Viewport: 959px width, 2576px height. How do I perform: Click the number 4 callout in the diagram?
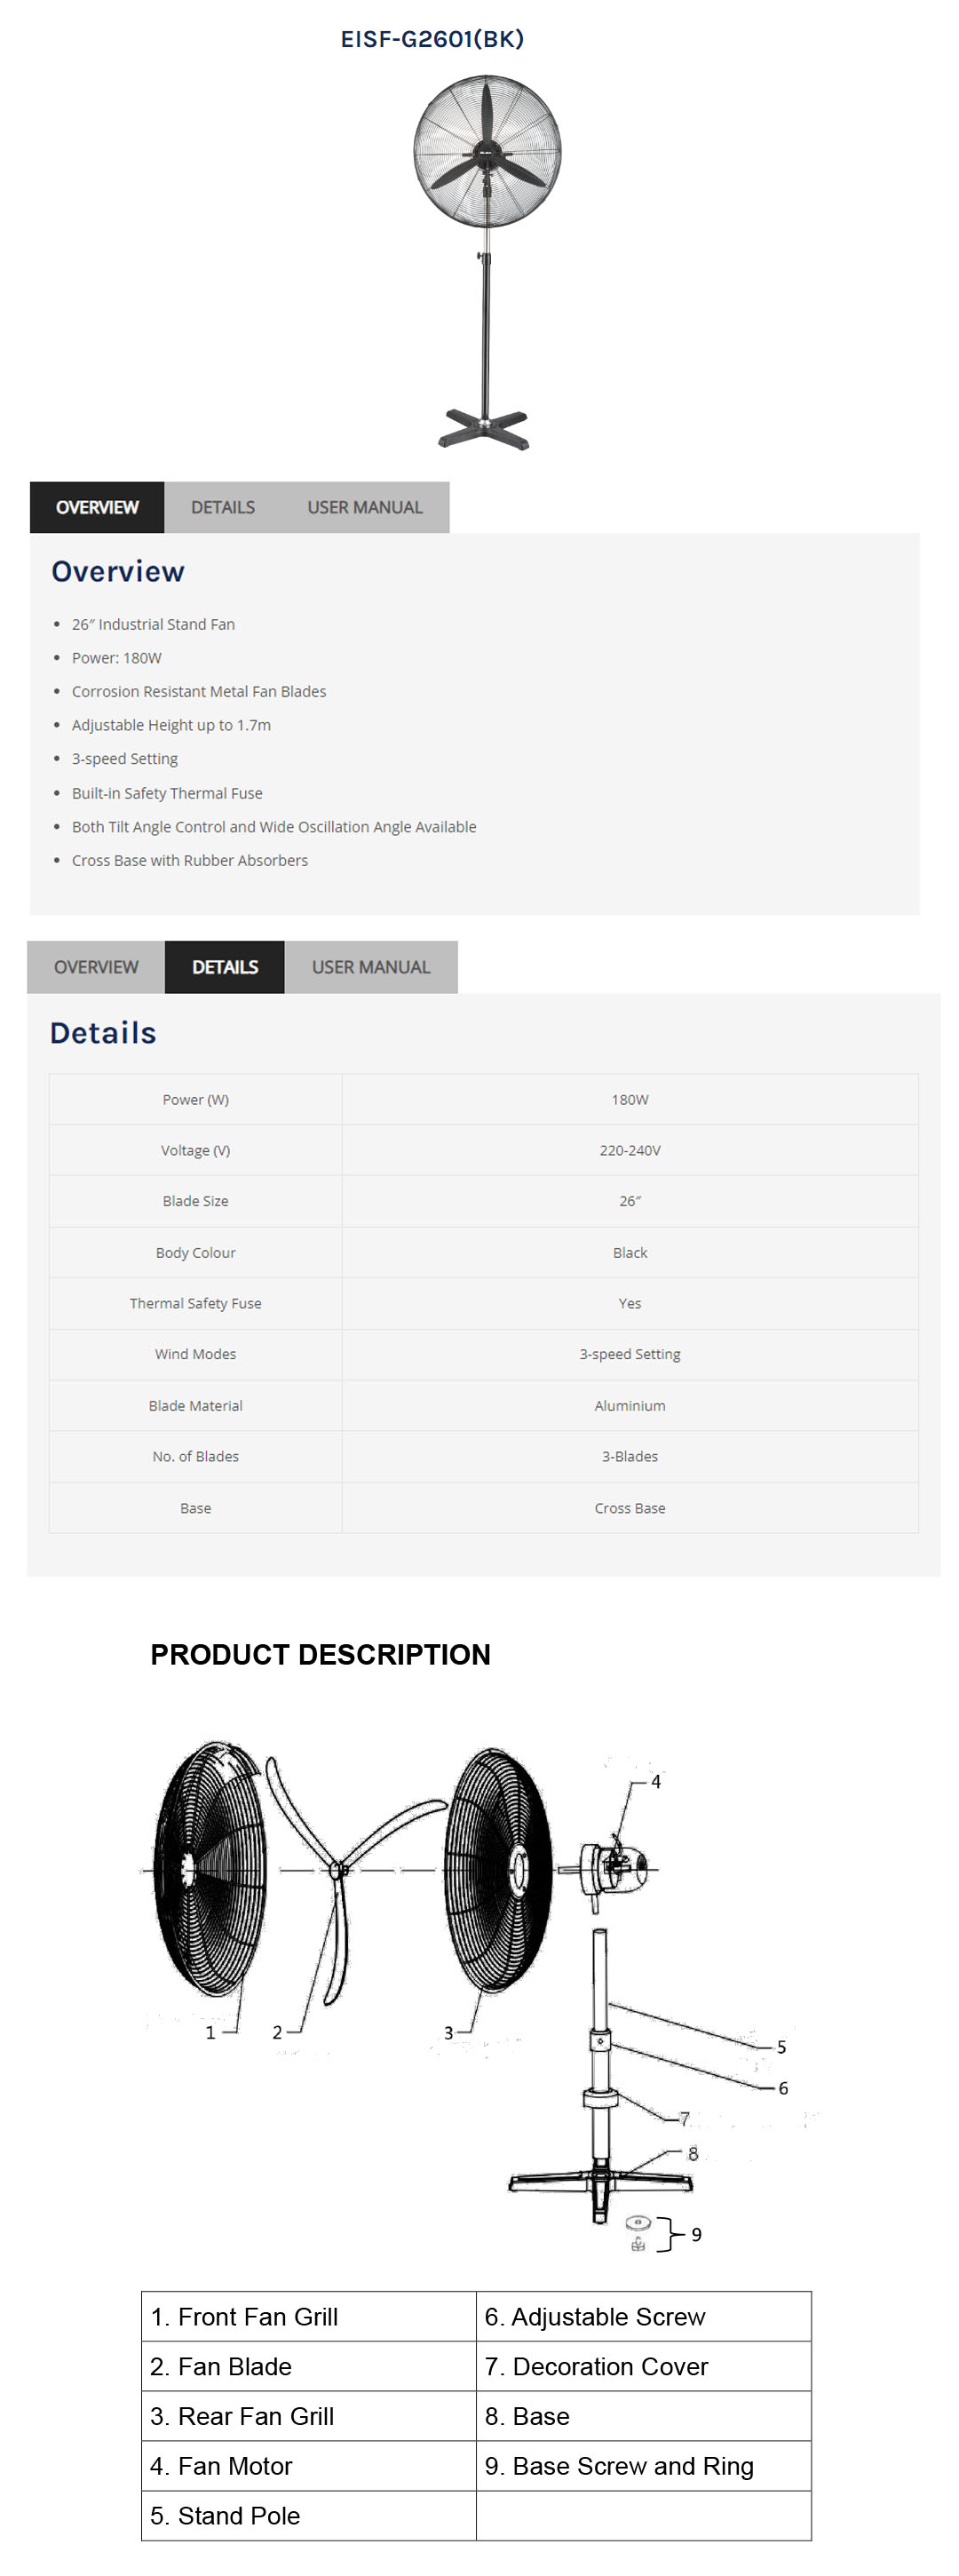[x=656, y=1781]
